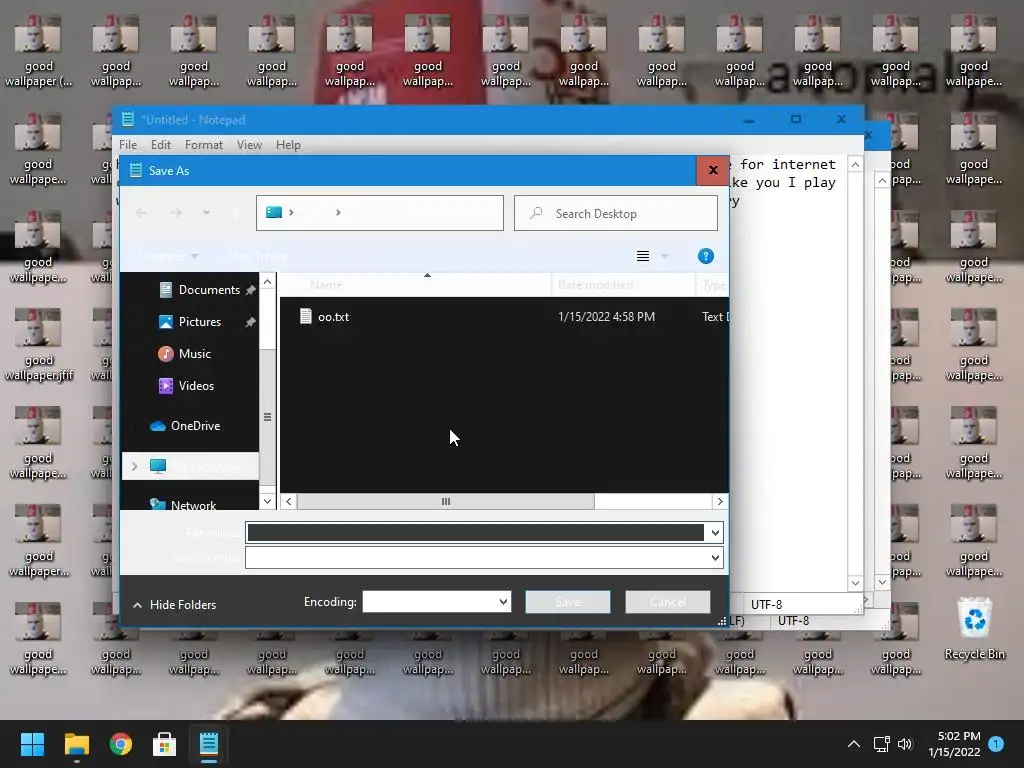Click Notepad taskbar icon
This screenshot has height=768, width=1024.
(208, 744)
